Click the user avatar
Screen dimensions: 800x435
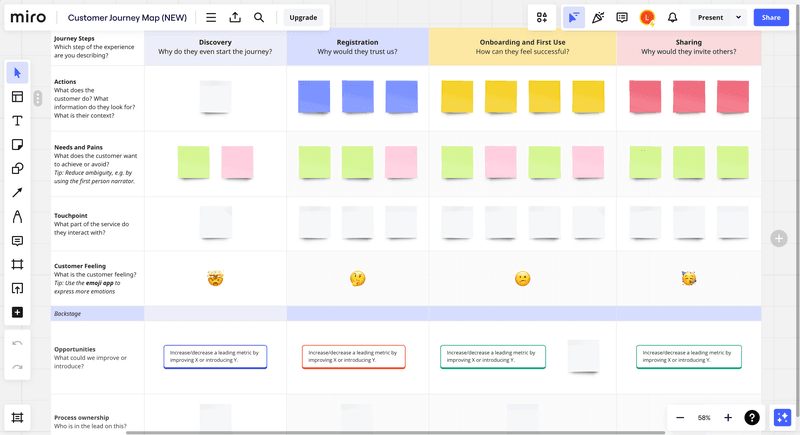click(647, 17)
